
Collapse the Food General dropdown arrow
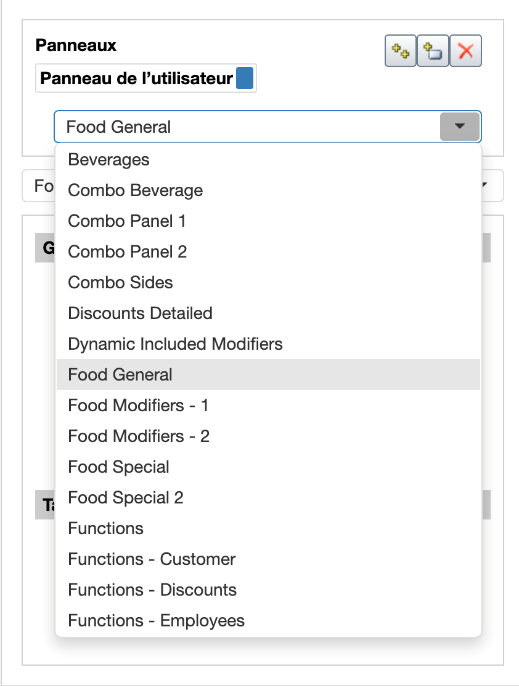pyautogui.click(x=459, y=126)
